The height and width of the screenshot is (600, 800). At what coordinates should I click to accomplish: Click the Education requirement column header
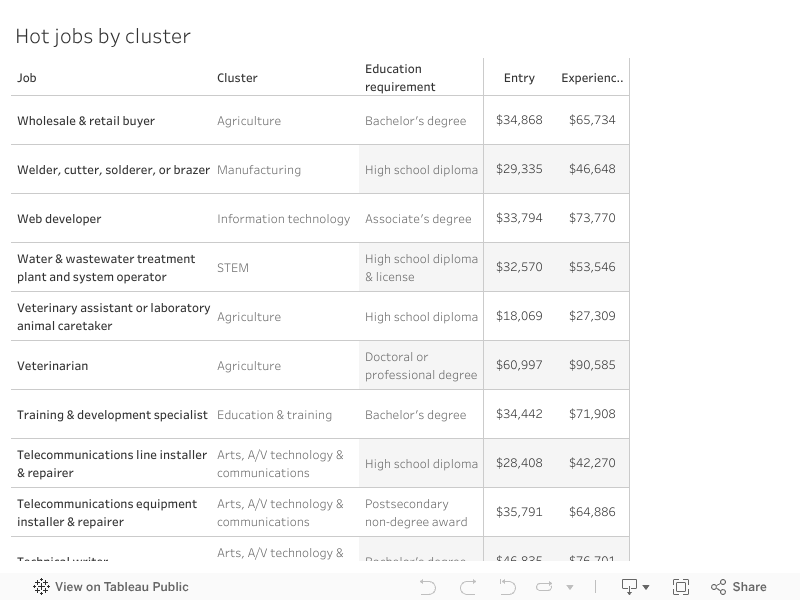[400, 78]
